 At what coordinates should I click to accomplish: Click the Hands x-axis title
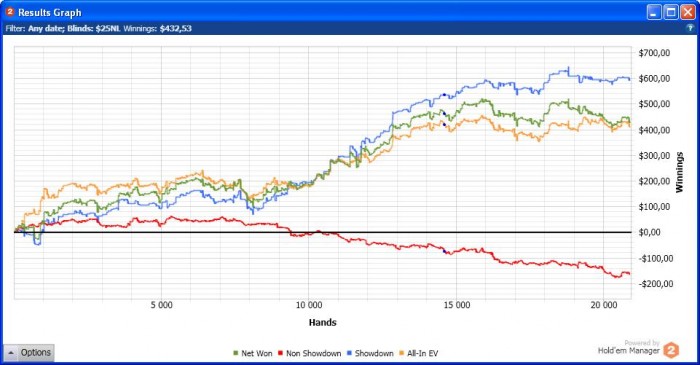coord(322,322)
